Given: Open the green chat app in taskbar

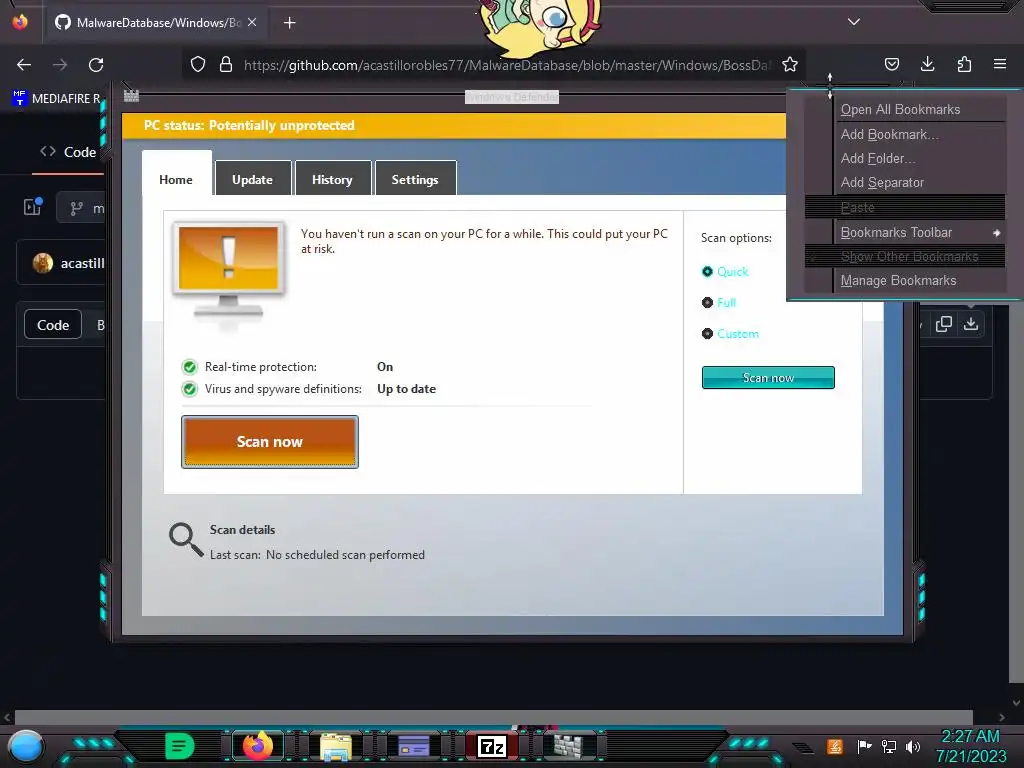Looking at the screenshot, I should click(180, 746).
